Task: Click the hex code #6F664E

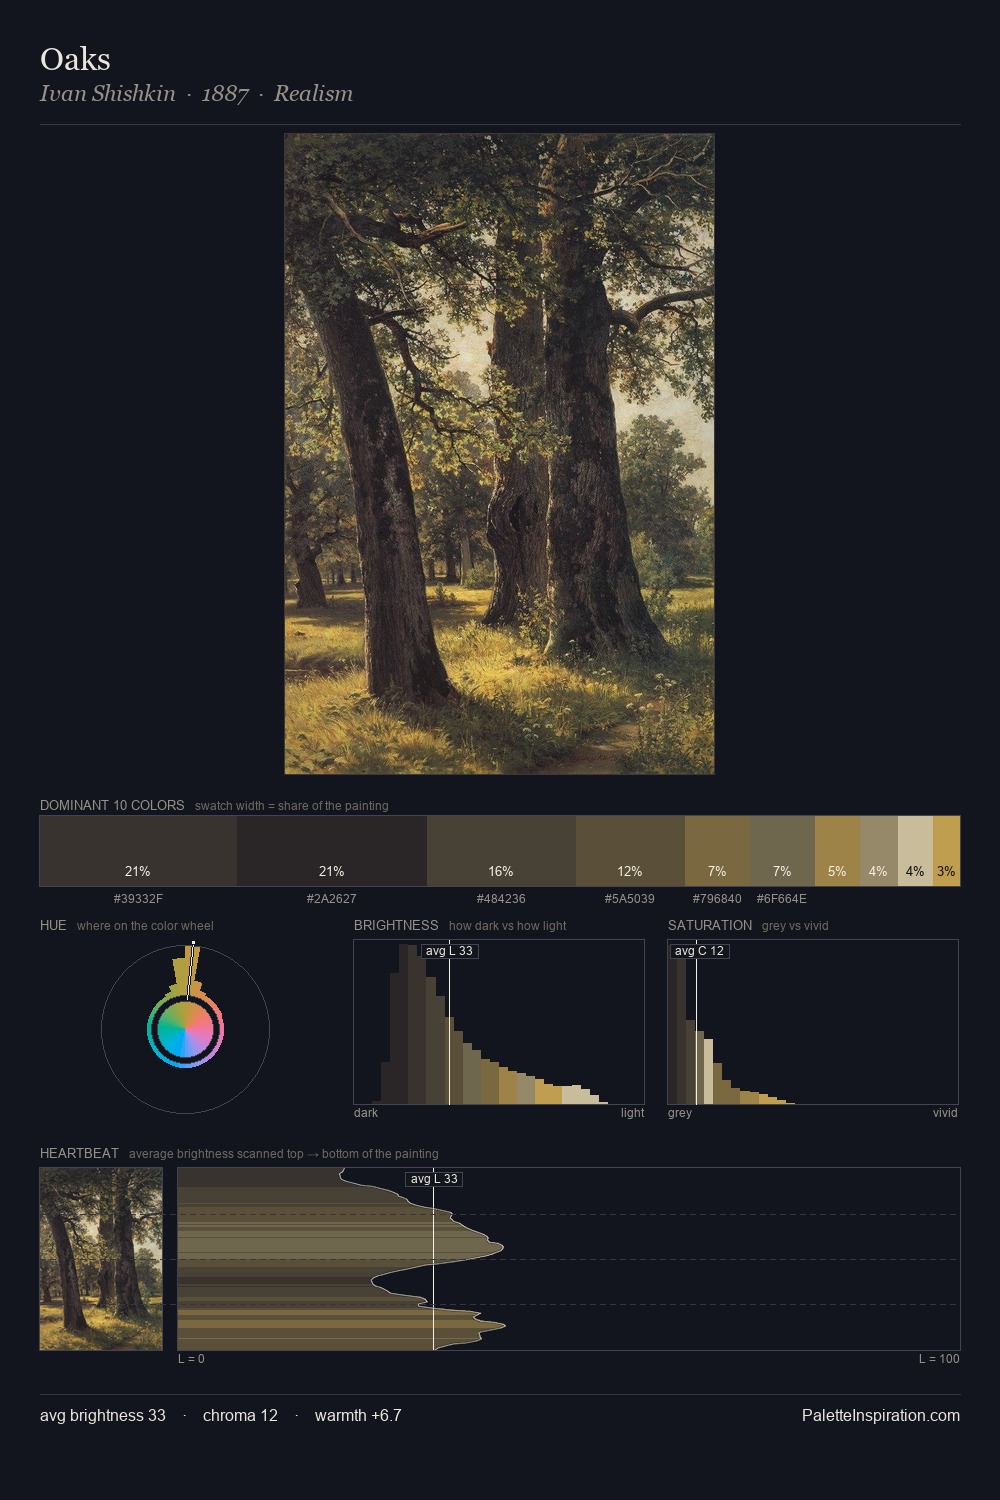Action: 782,899
